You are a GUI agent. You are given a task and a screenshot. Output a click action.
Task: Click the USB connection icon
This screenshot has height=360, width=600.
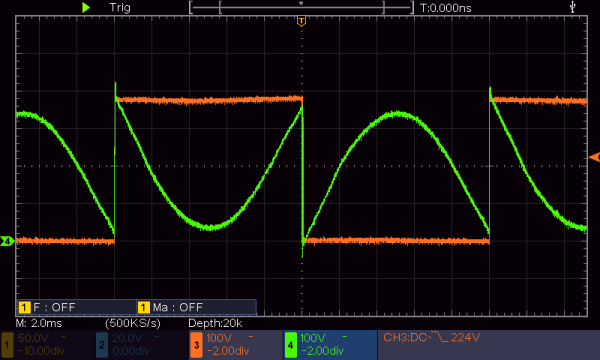[572, 7]
